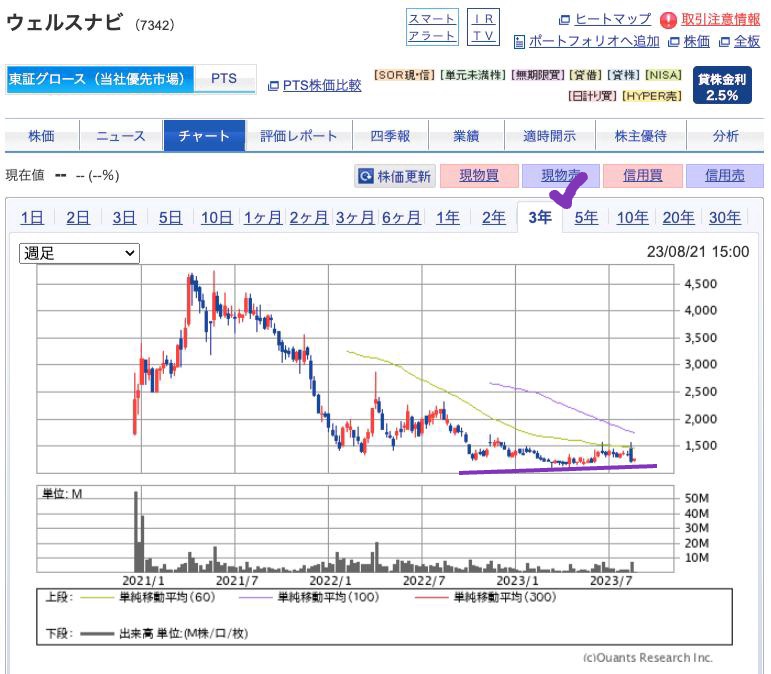Click the popup icon before 全板
Image resolution: width=771 pixels, height=674 pixels.
click(x=724, y=42)
